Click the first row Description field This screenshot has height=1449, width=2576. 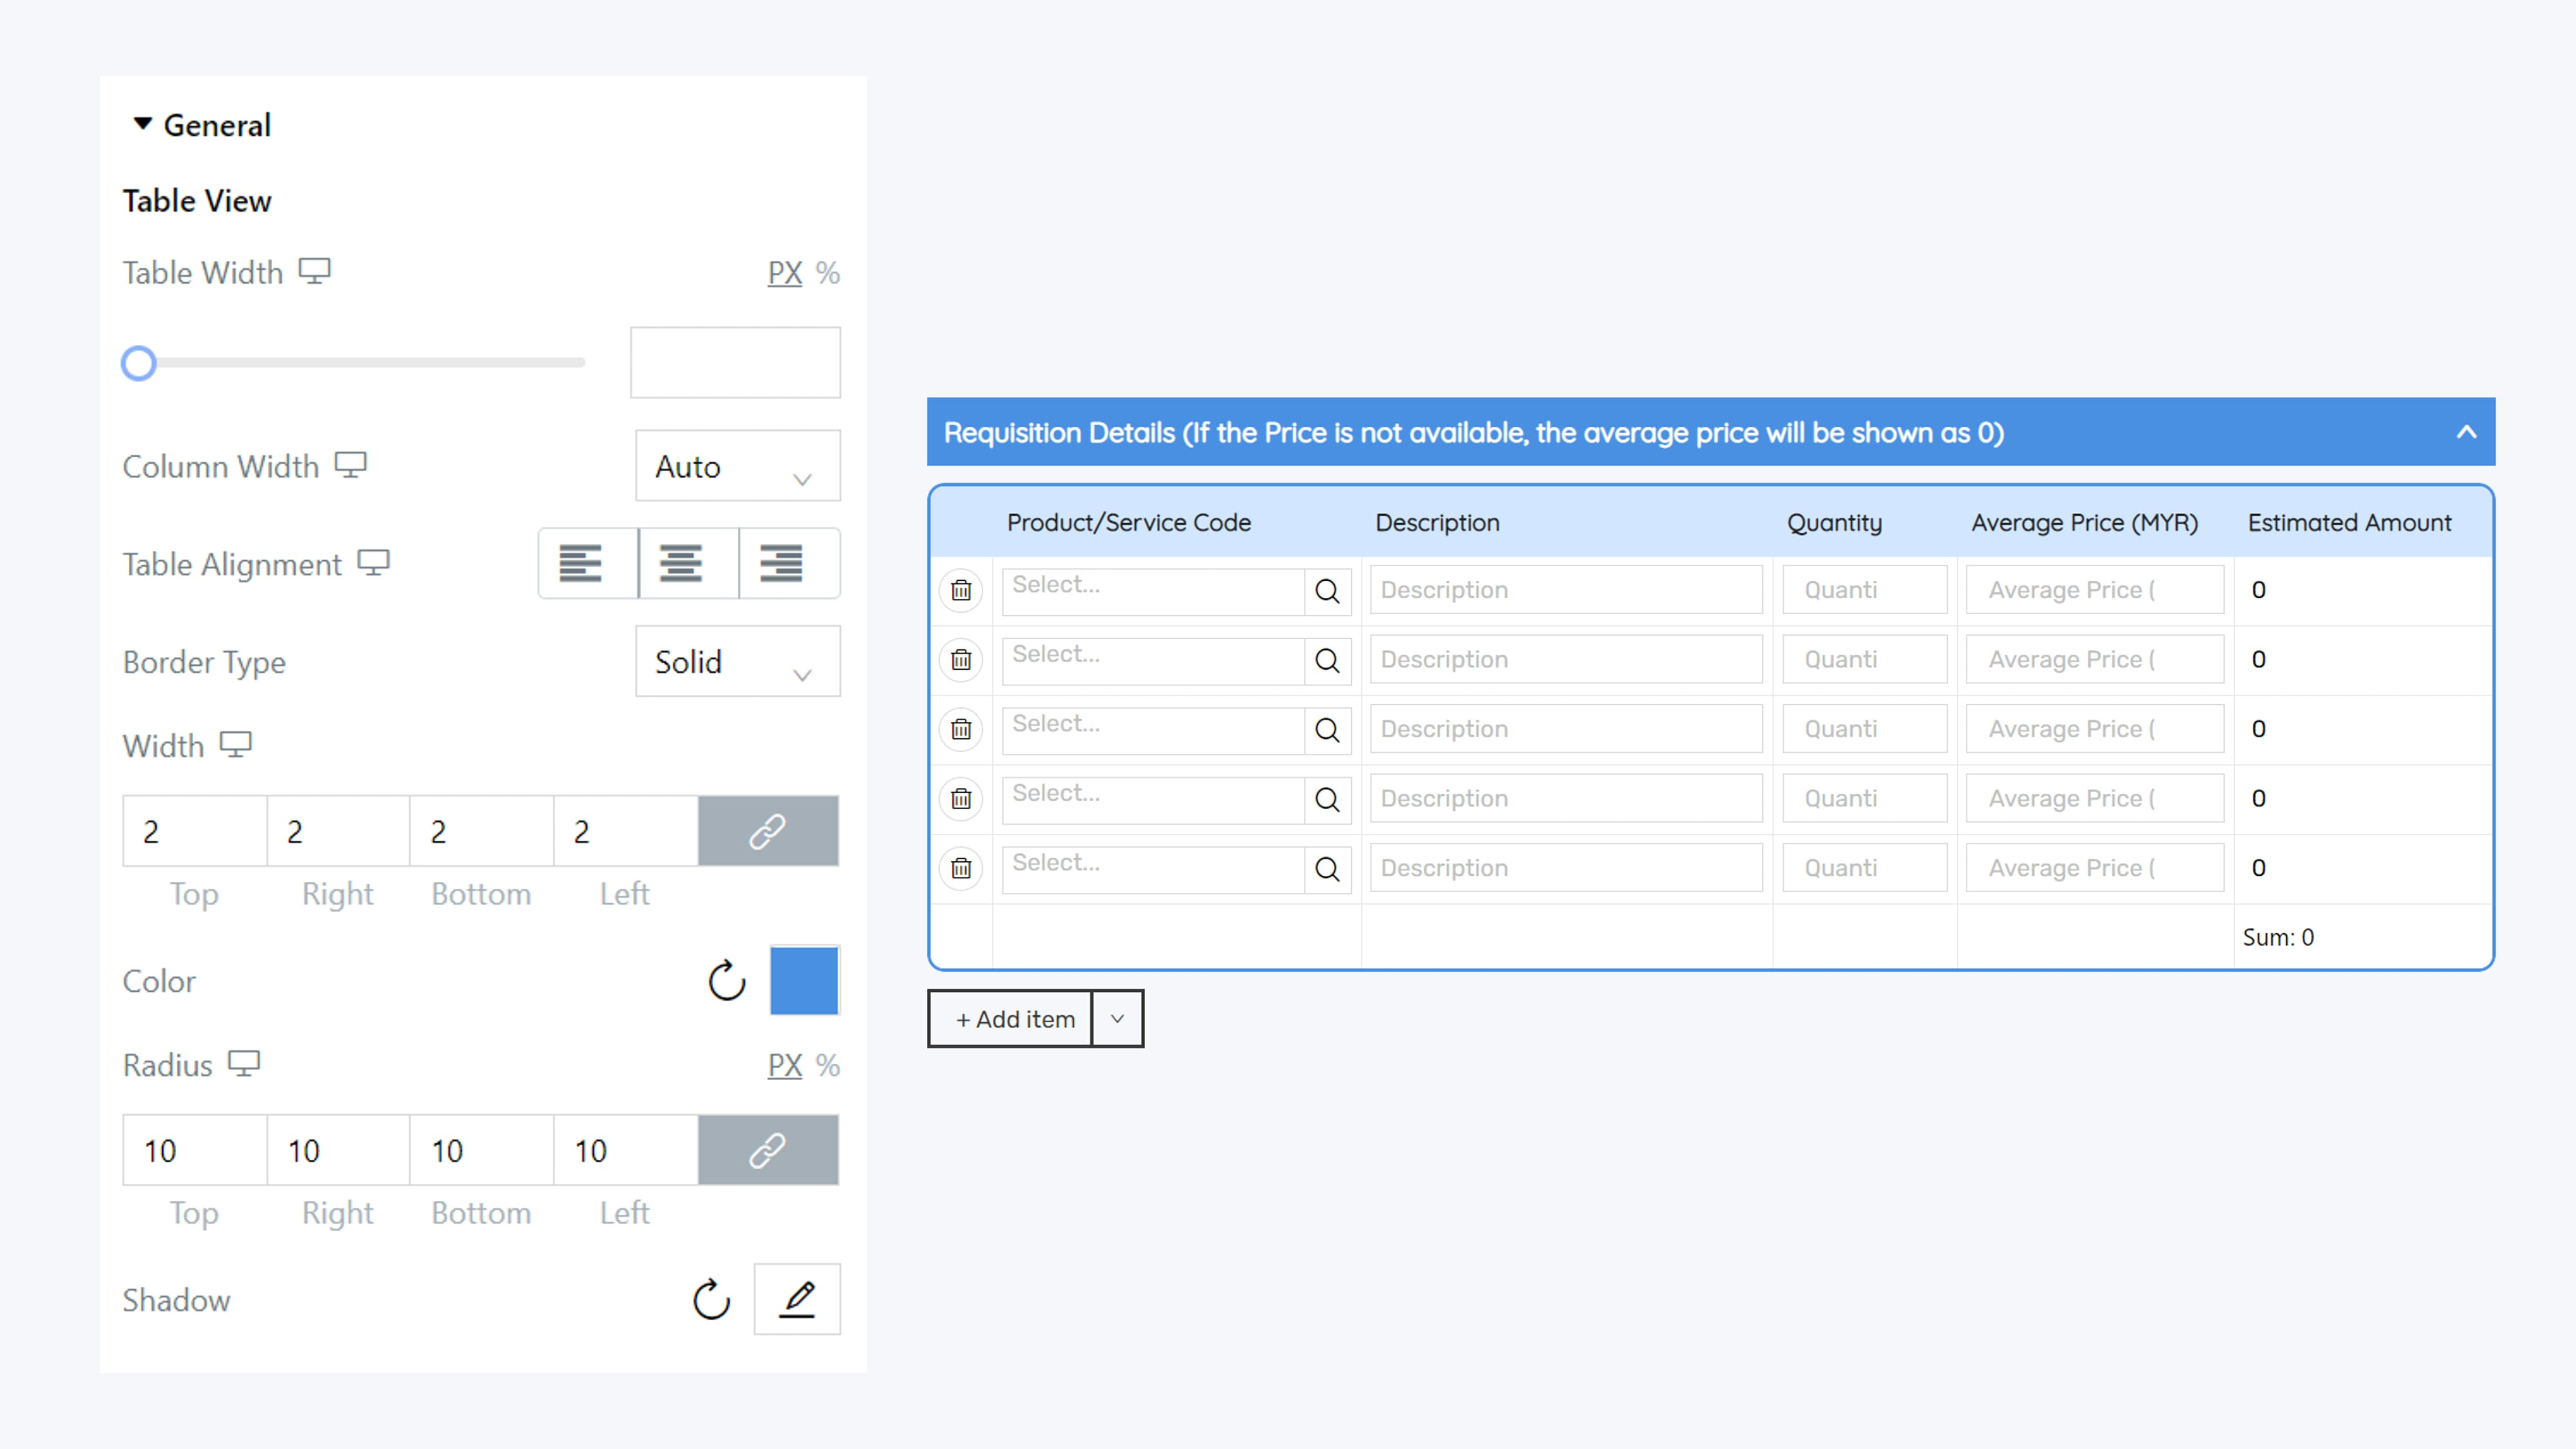tap(1566, 590)
